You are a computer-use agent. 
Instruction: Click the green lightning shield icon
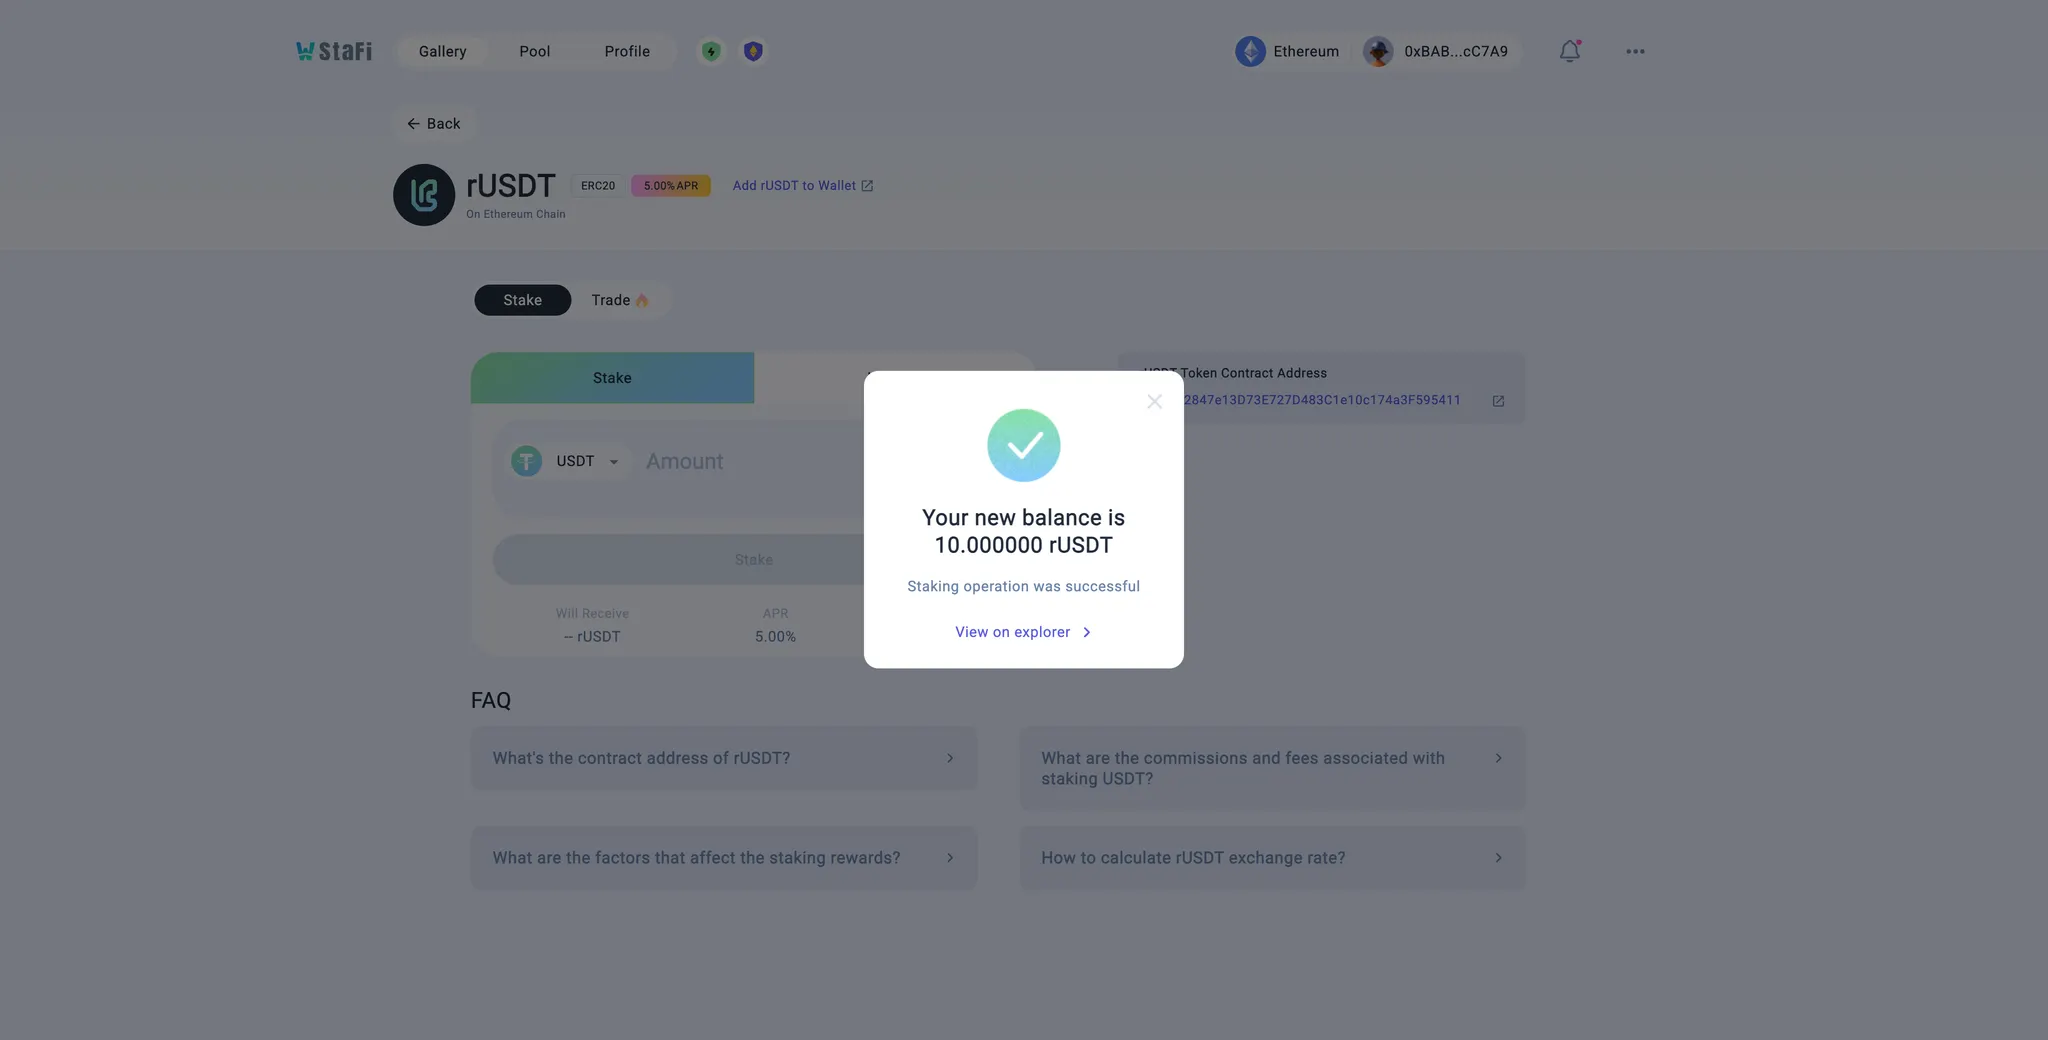(711, 51)
